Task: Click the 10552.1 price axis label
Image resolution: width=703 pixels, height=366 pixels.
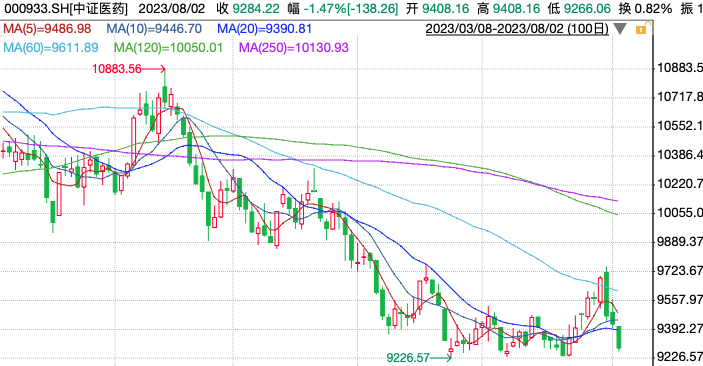Action: (x=680, y=126)
